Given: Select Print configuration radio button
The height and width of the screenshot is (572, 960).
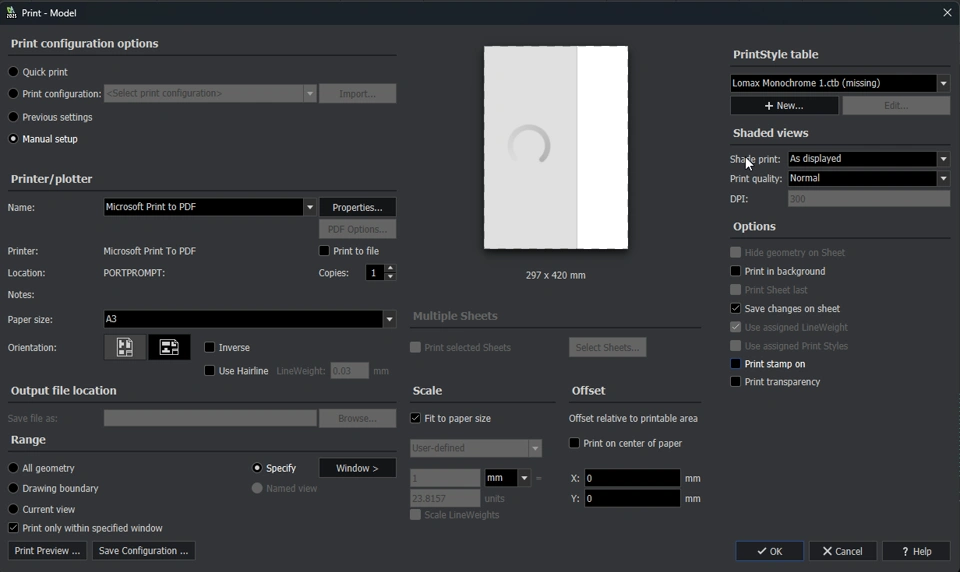Looking at the screenshot, I should click(x=13, y=94).
